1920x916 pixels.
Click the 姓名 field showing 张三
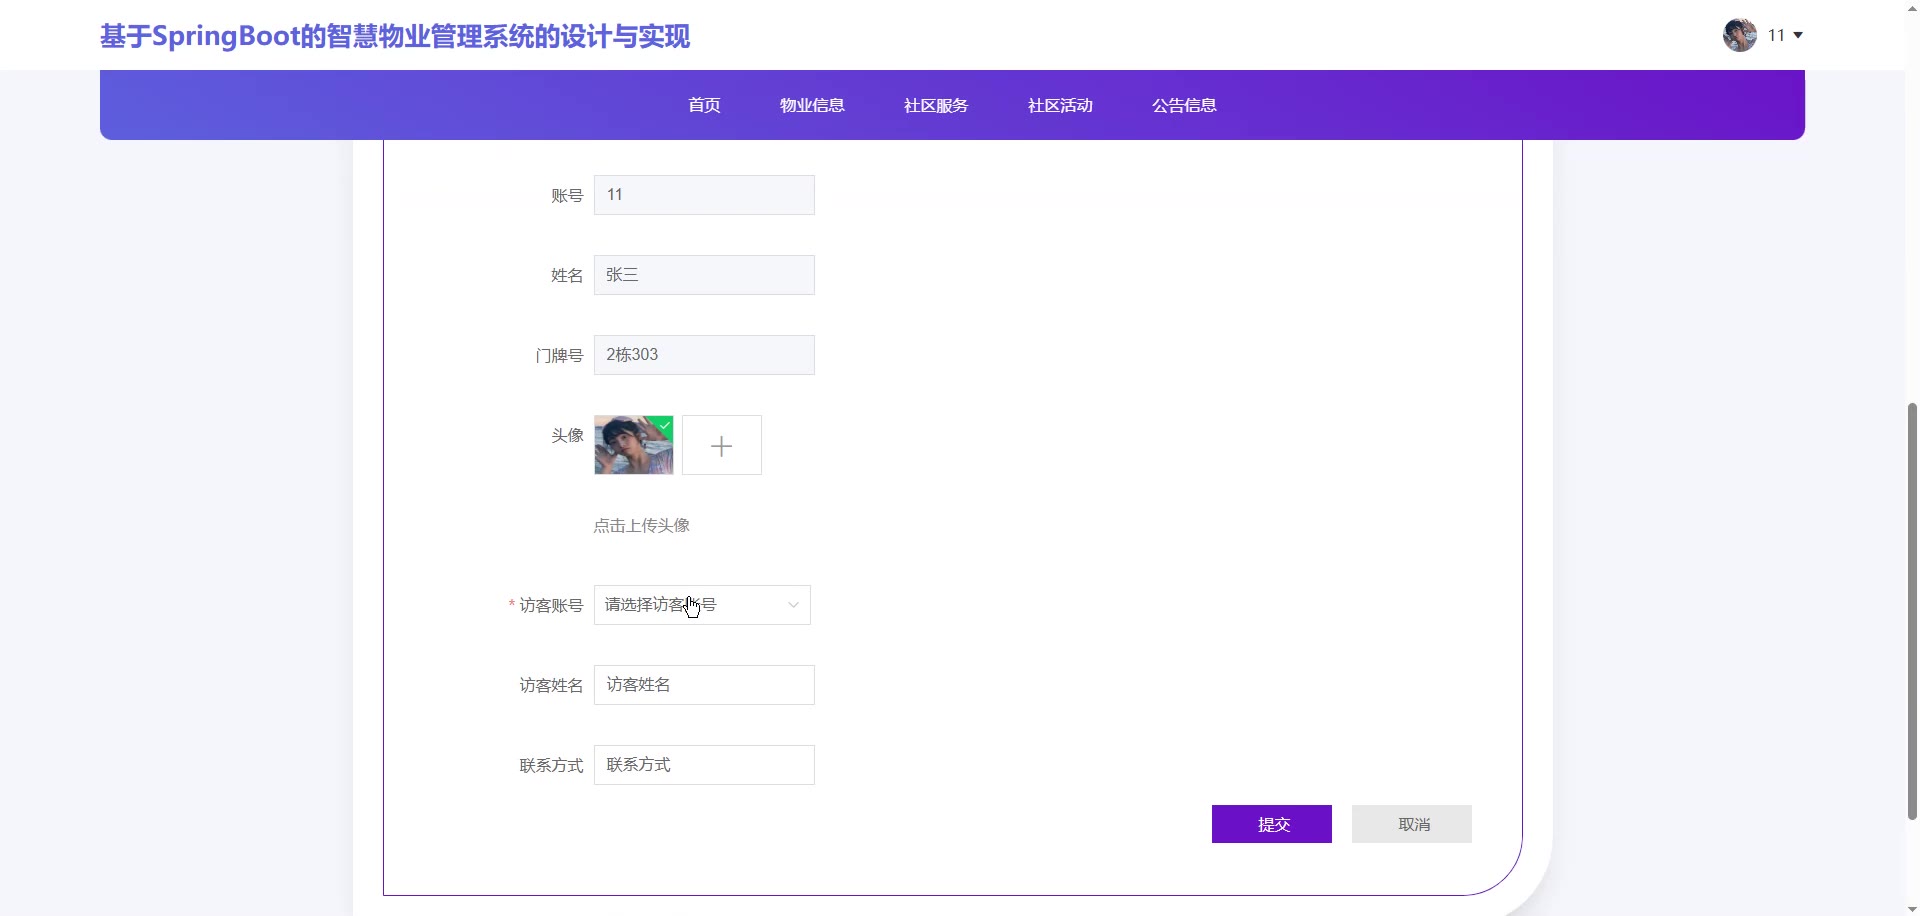(704, 275)
